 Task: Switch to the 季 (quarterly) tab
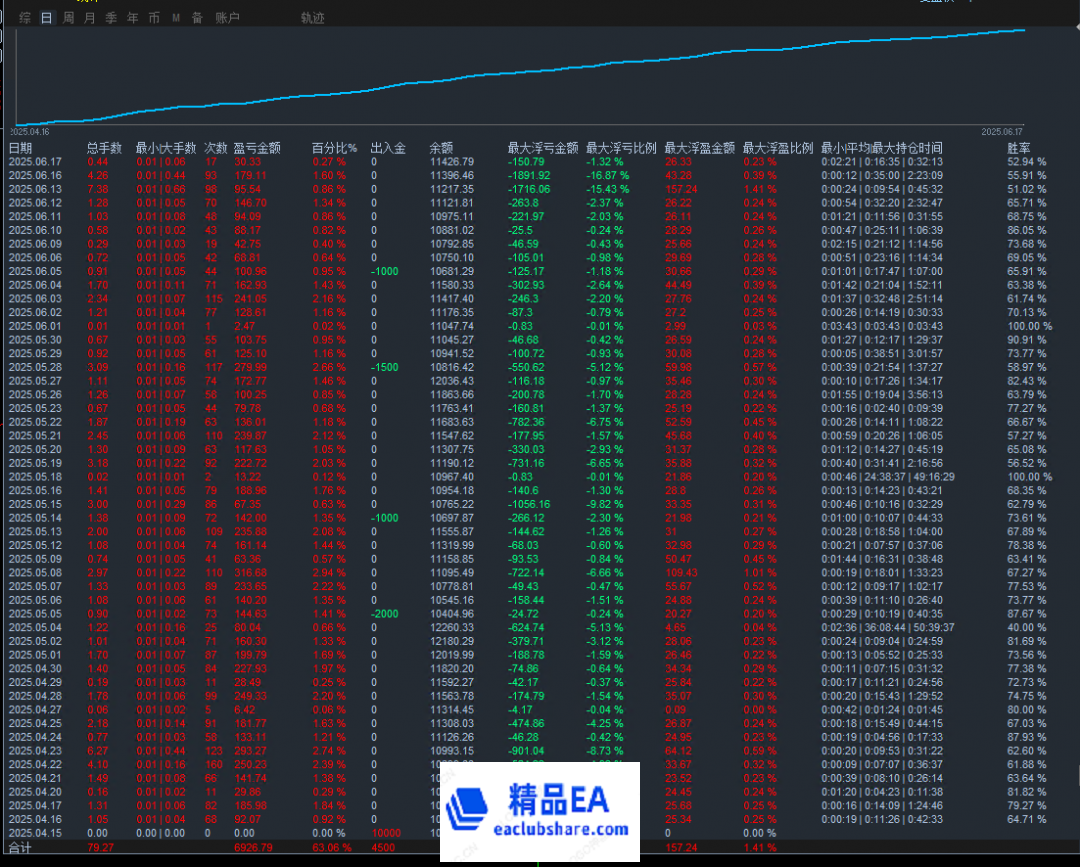tap(111, 18)
